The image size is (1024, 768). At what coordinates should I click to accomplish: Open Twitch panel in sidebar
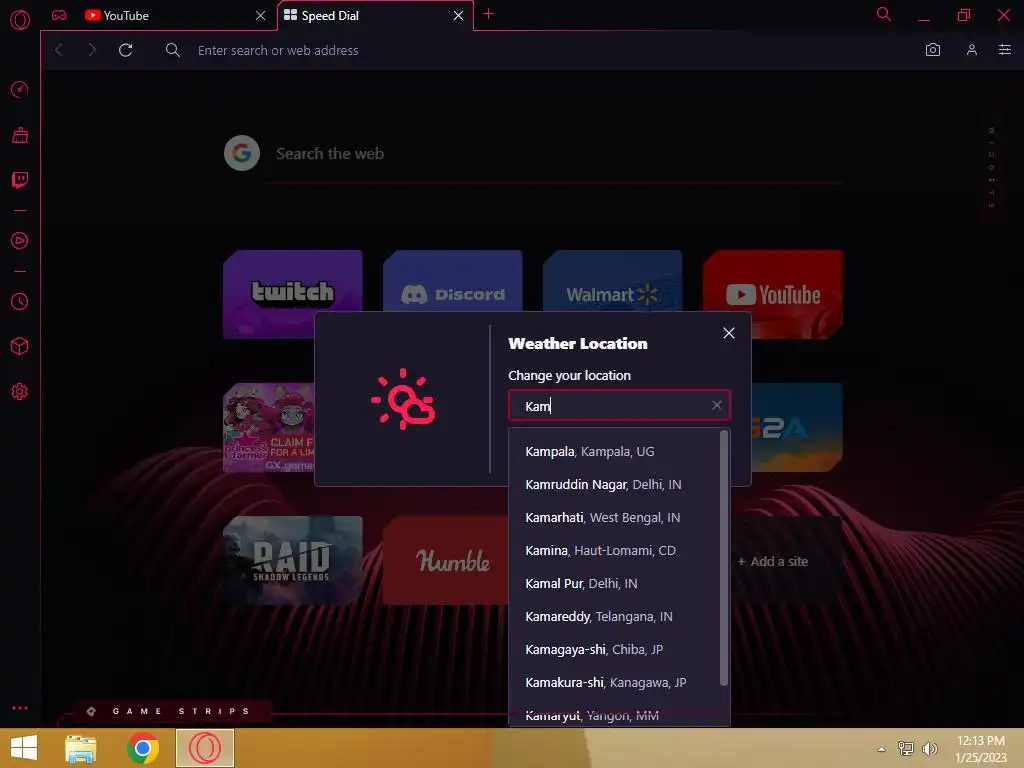point(20,180)
